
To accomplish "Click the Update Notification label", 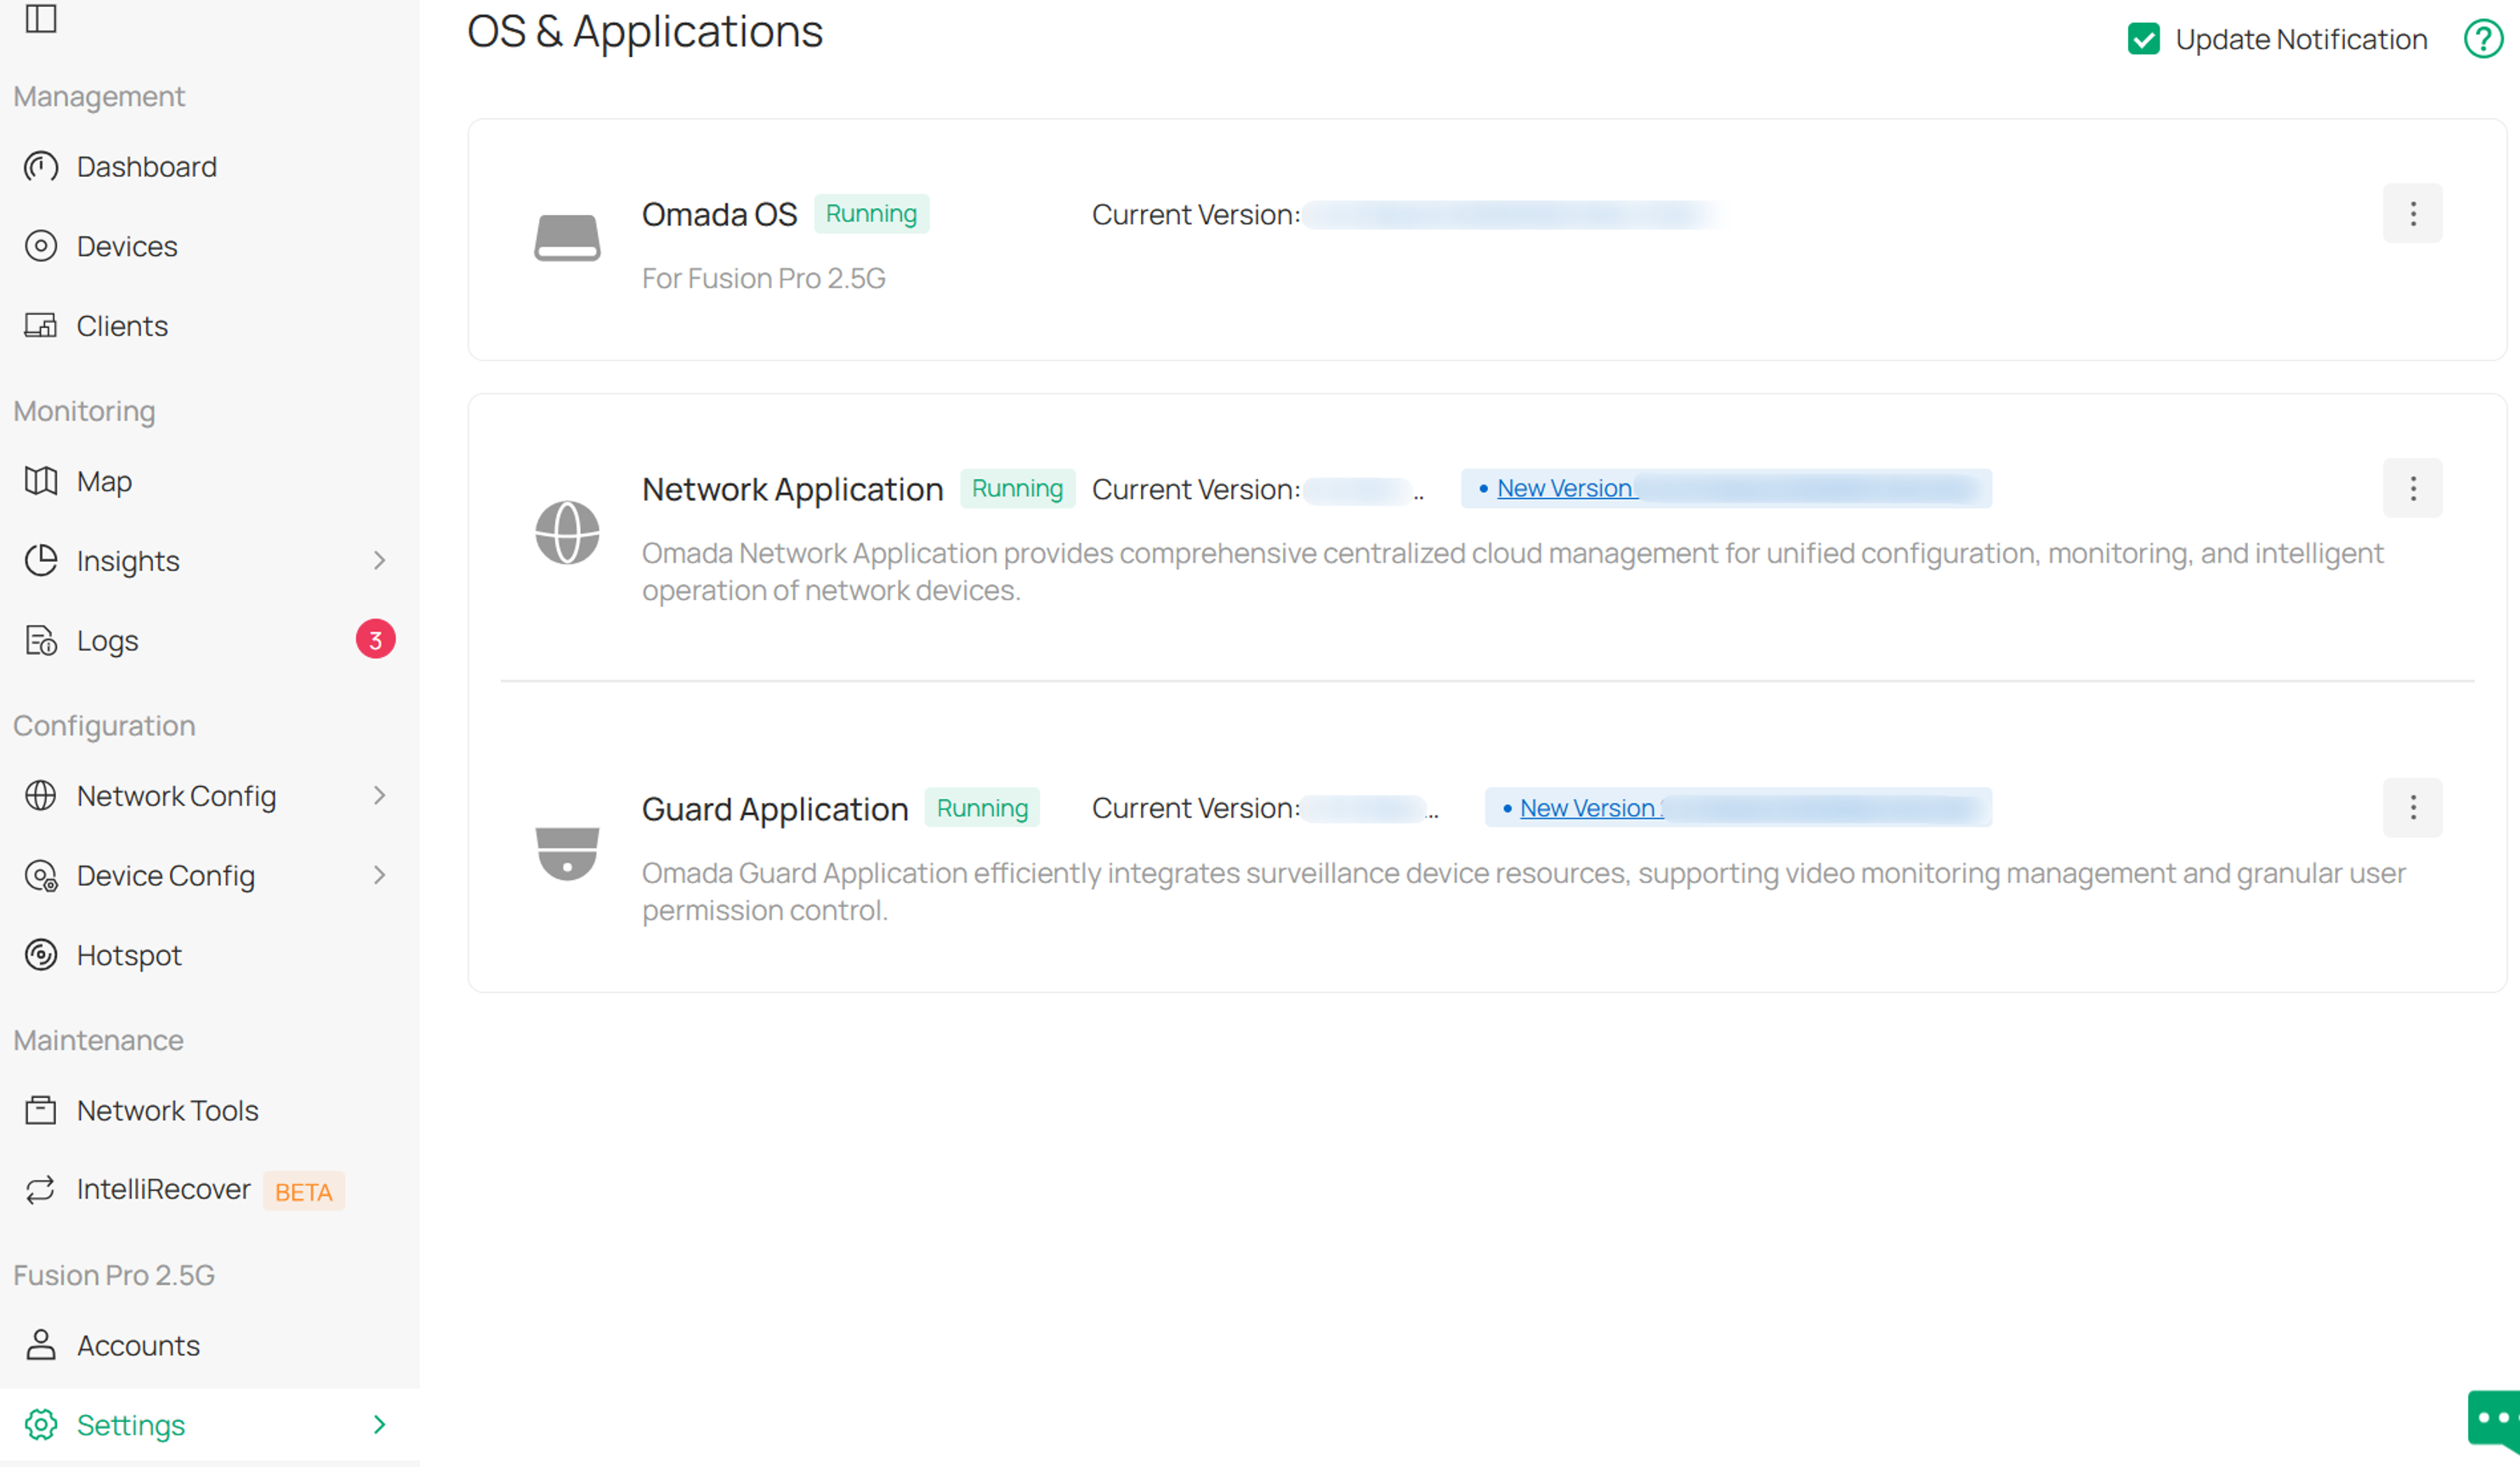I will pyautogui.click(x=2301, y=39).
